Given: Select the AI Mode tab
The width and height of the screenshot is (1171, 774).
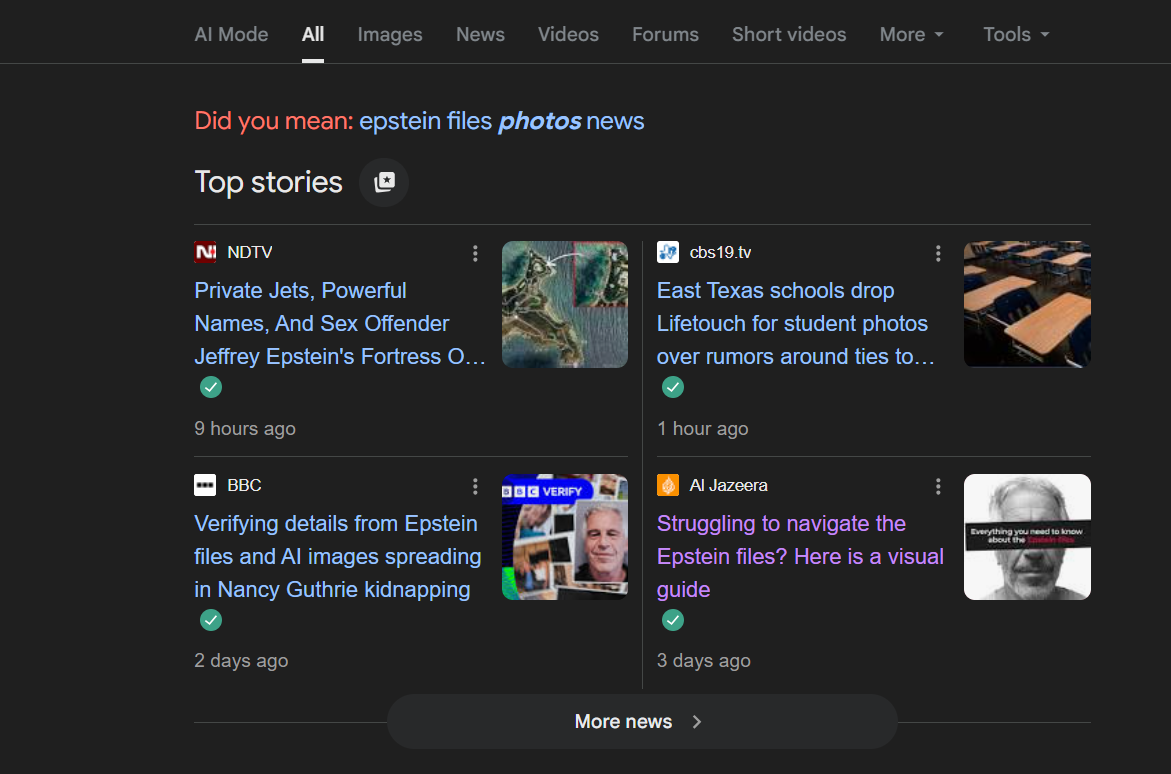Looking at the screenshot, I should click(231, 34).
